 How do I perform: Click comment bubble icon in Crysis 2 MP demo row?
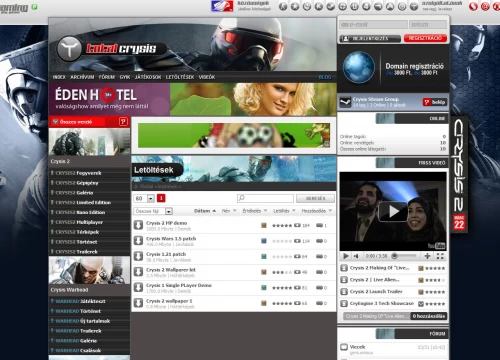pos(319,226)
